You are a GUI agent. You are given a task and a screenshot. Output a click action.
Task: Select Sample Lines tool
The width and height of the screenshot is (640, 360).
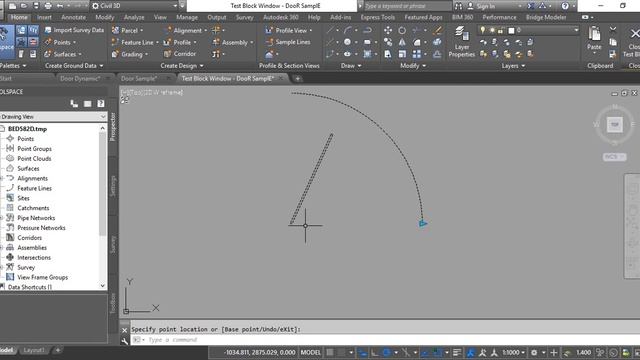288,42
